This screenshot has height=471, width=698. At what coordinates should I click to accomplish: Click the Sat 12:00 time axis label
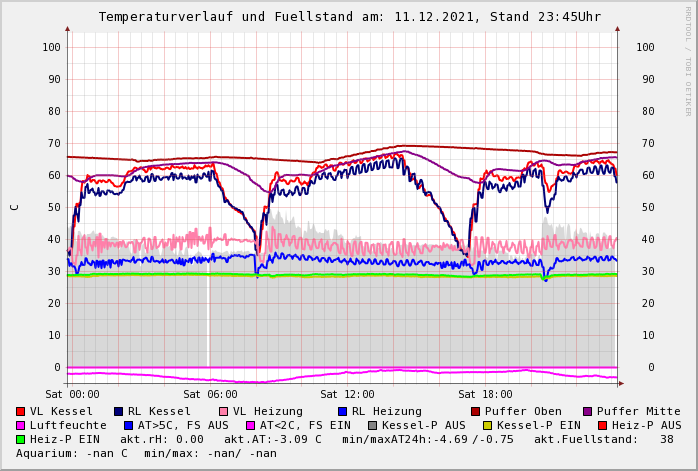coord(347,394)
